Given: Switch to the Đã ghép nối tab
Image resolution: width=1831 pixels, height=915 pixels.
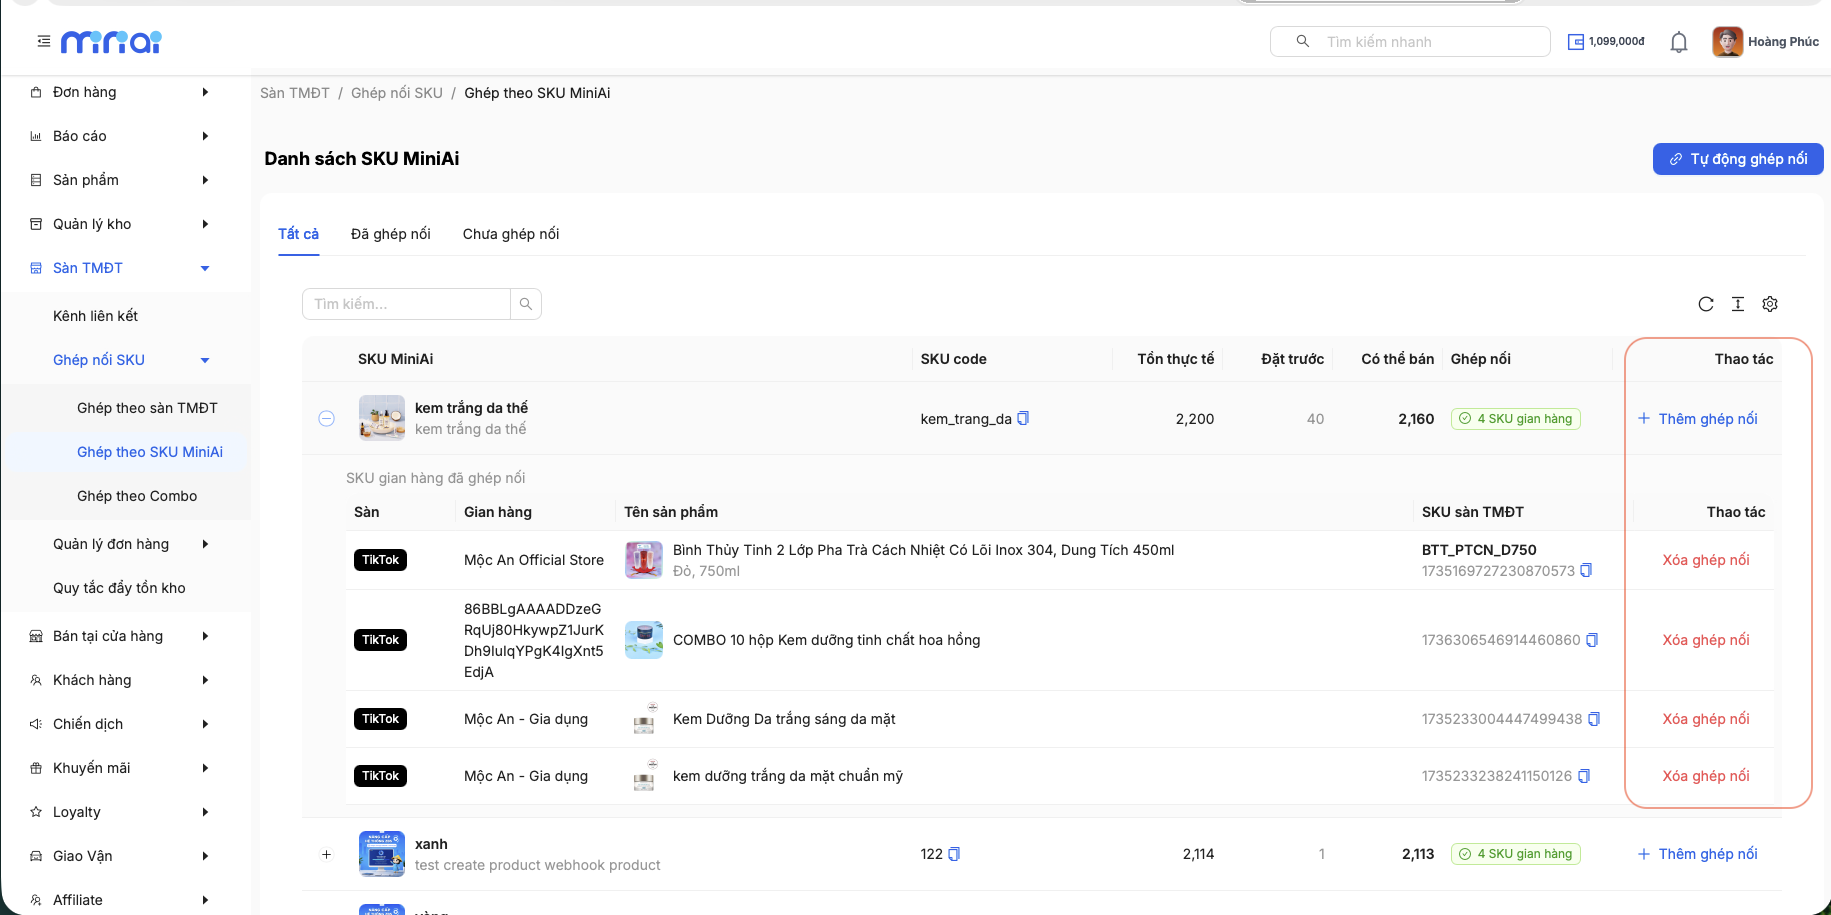Looking at the screenshot, I should click(391, 234).
